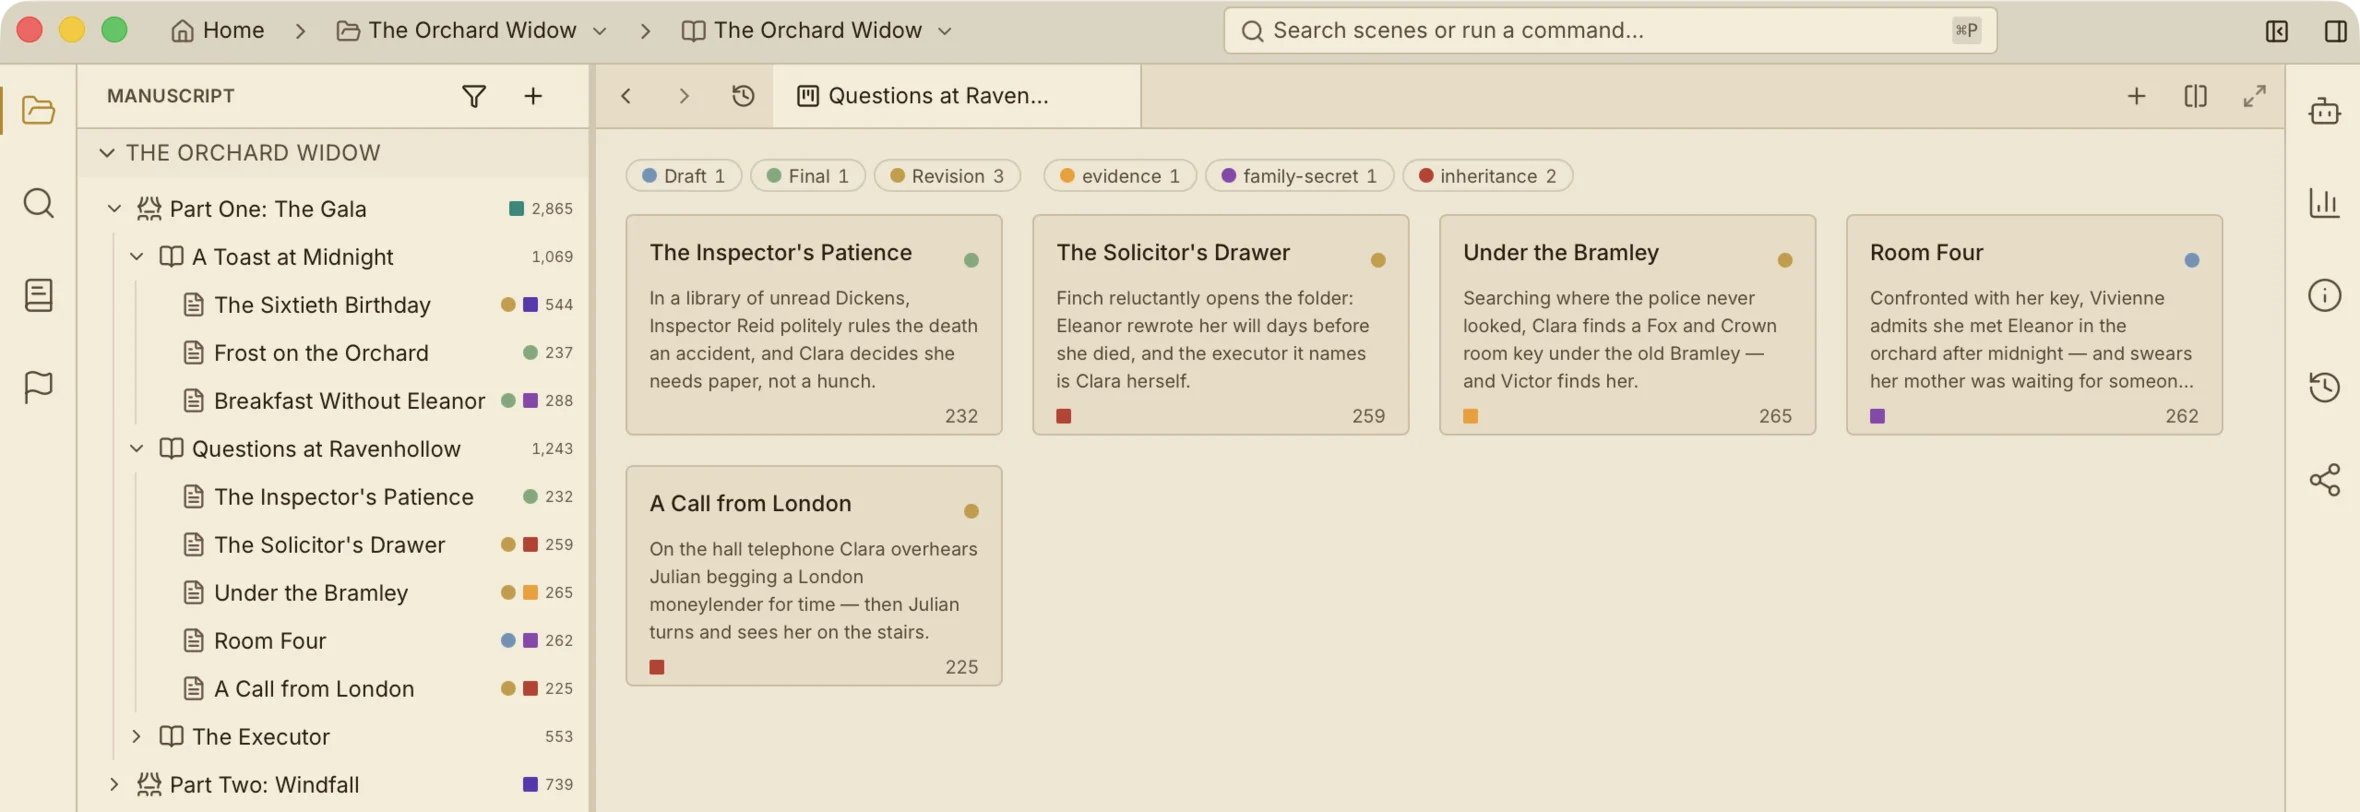
Task: Collapse Part One: The Gala
Action: 114,209
